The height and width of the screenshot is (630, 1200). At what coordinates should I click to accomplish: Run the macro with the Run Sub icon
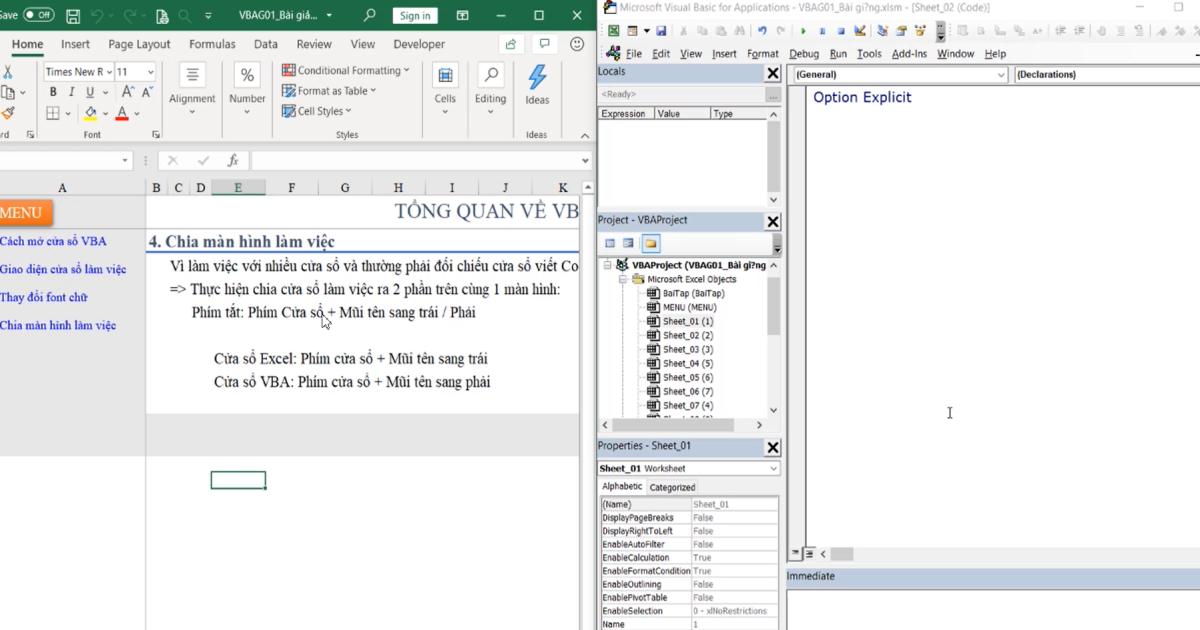804,30
